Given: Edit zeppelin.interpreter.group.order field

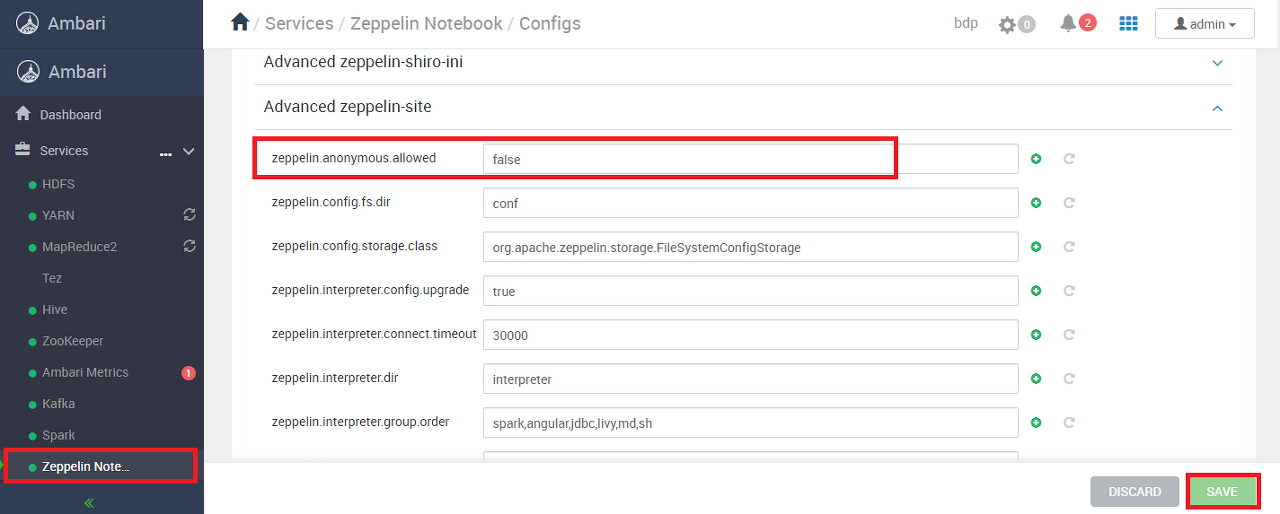Looking at the screenshot, I should pos(750,423).
